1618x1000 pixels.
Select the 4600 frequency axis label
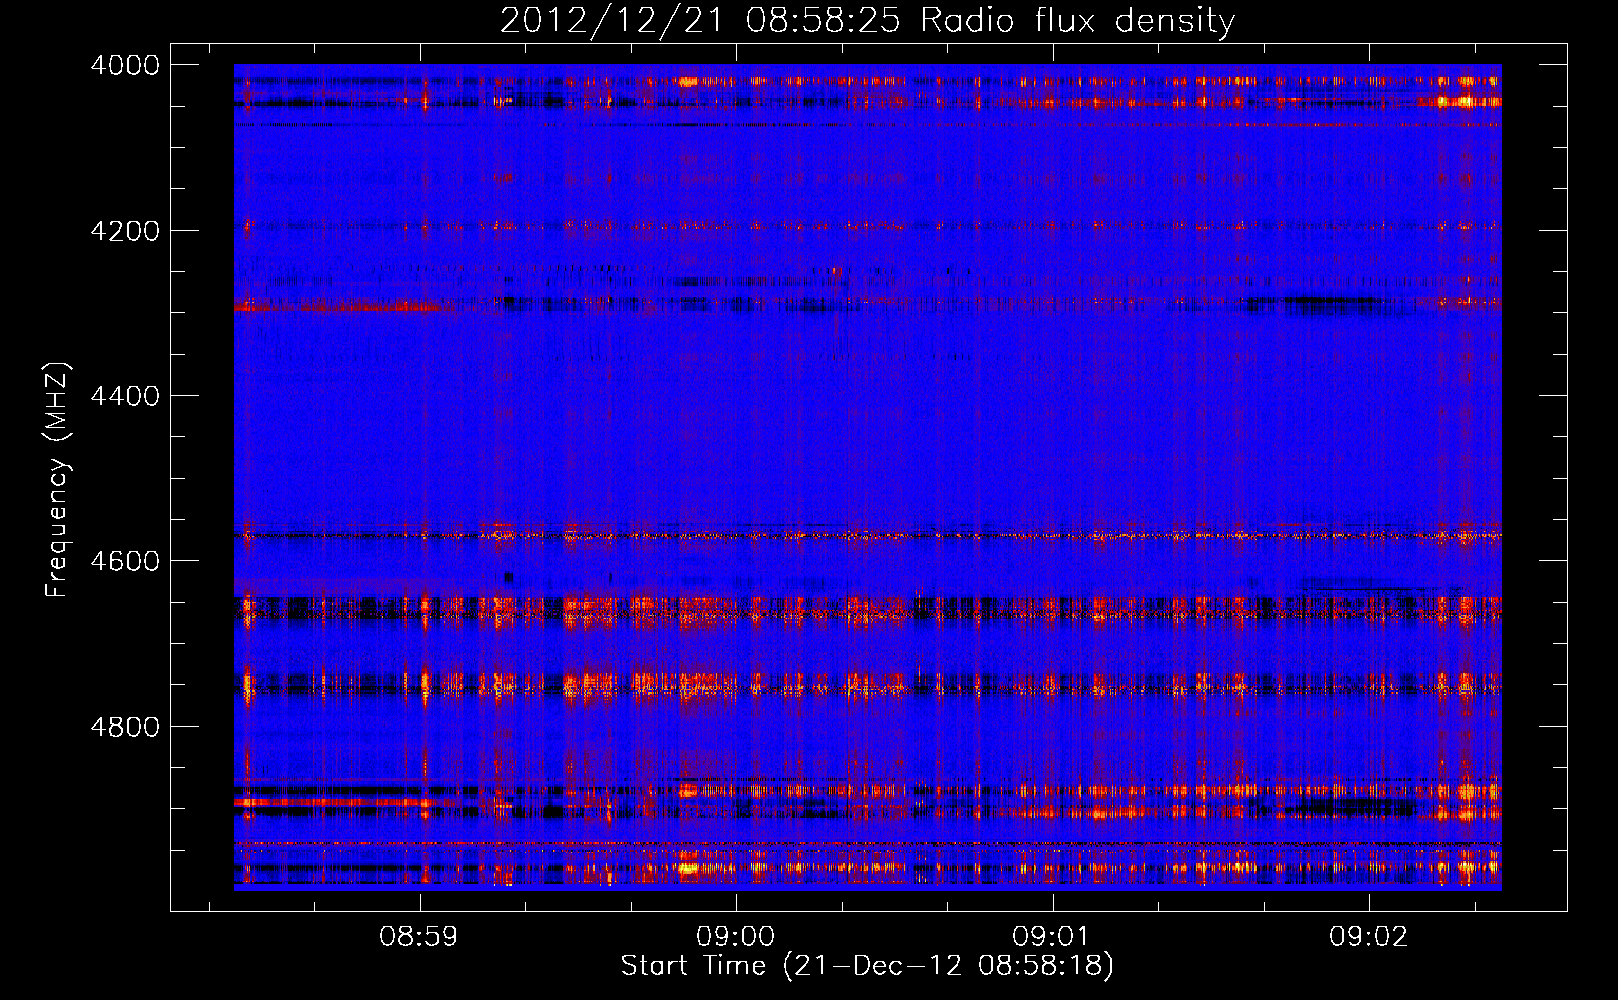pos(125,561)
